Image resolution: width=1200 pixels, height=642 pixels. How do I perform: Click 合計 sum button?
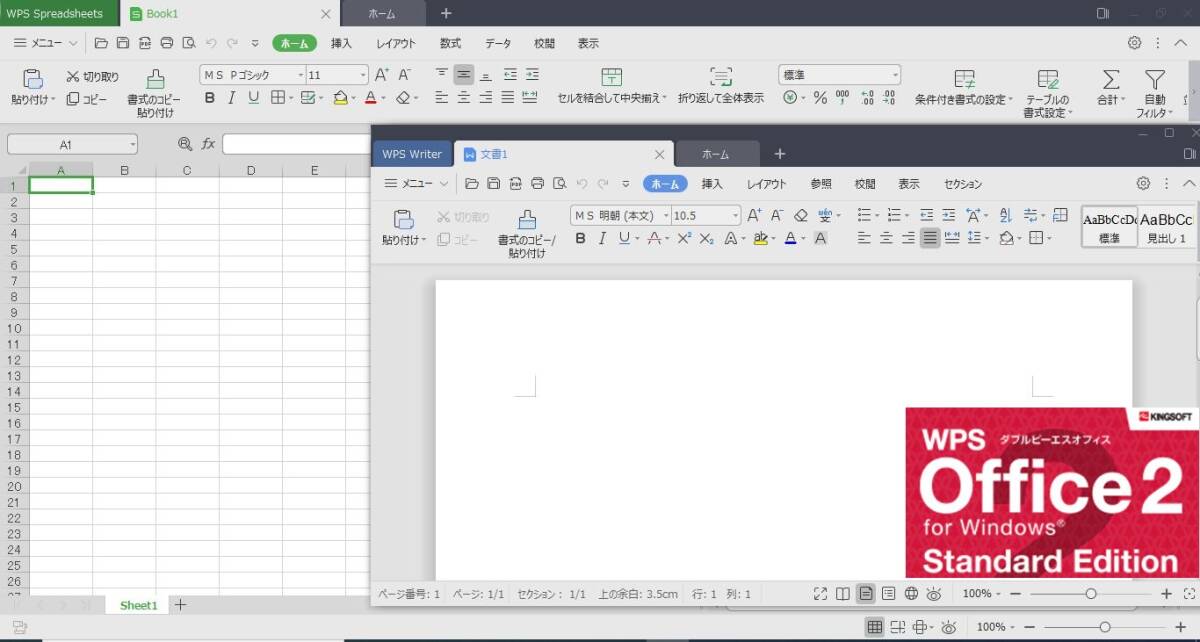(1111, 87)
